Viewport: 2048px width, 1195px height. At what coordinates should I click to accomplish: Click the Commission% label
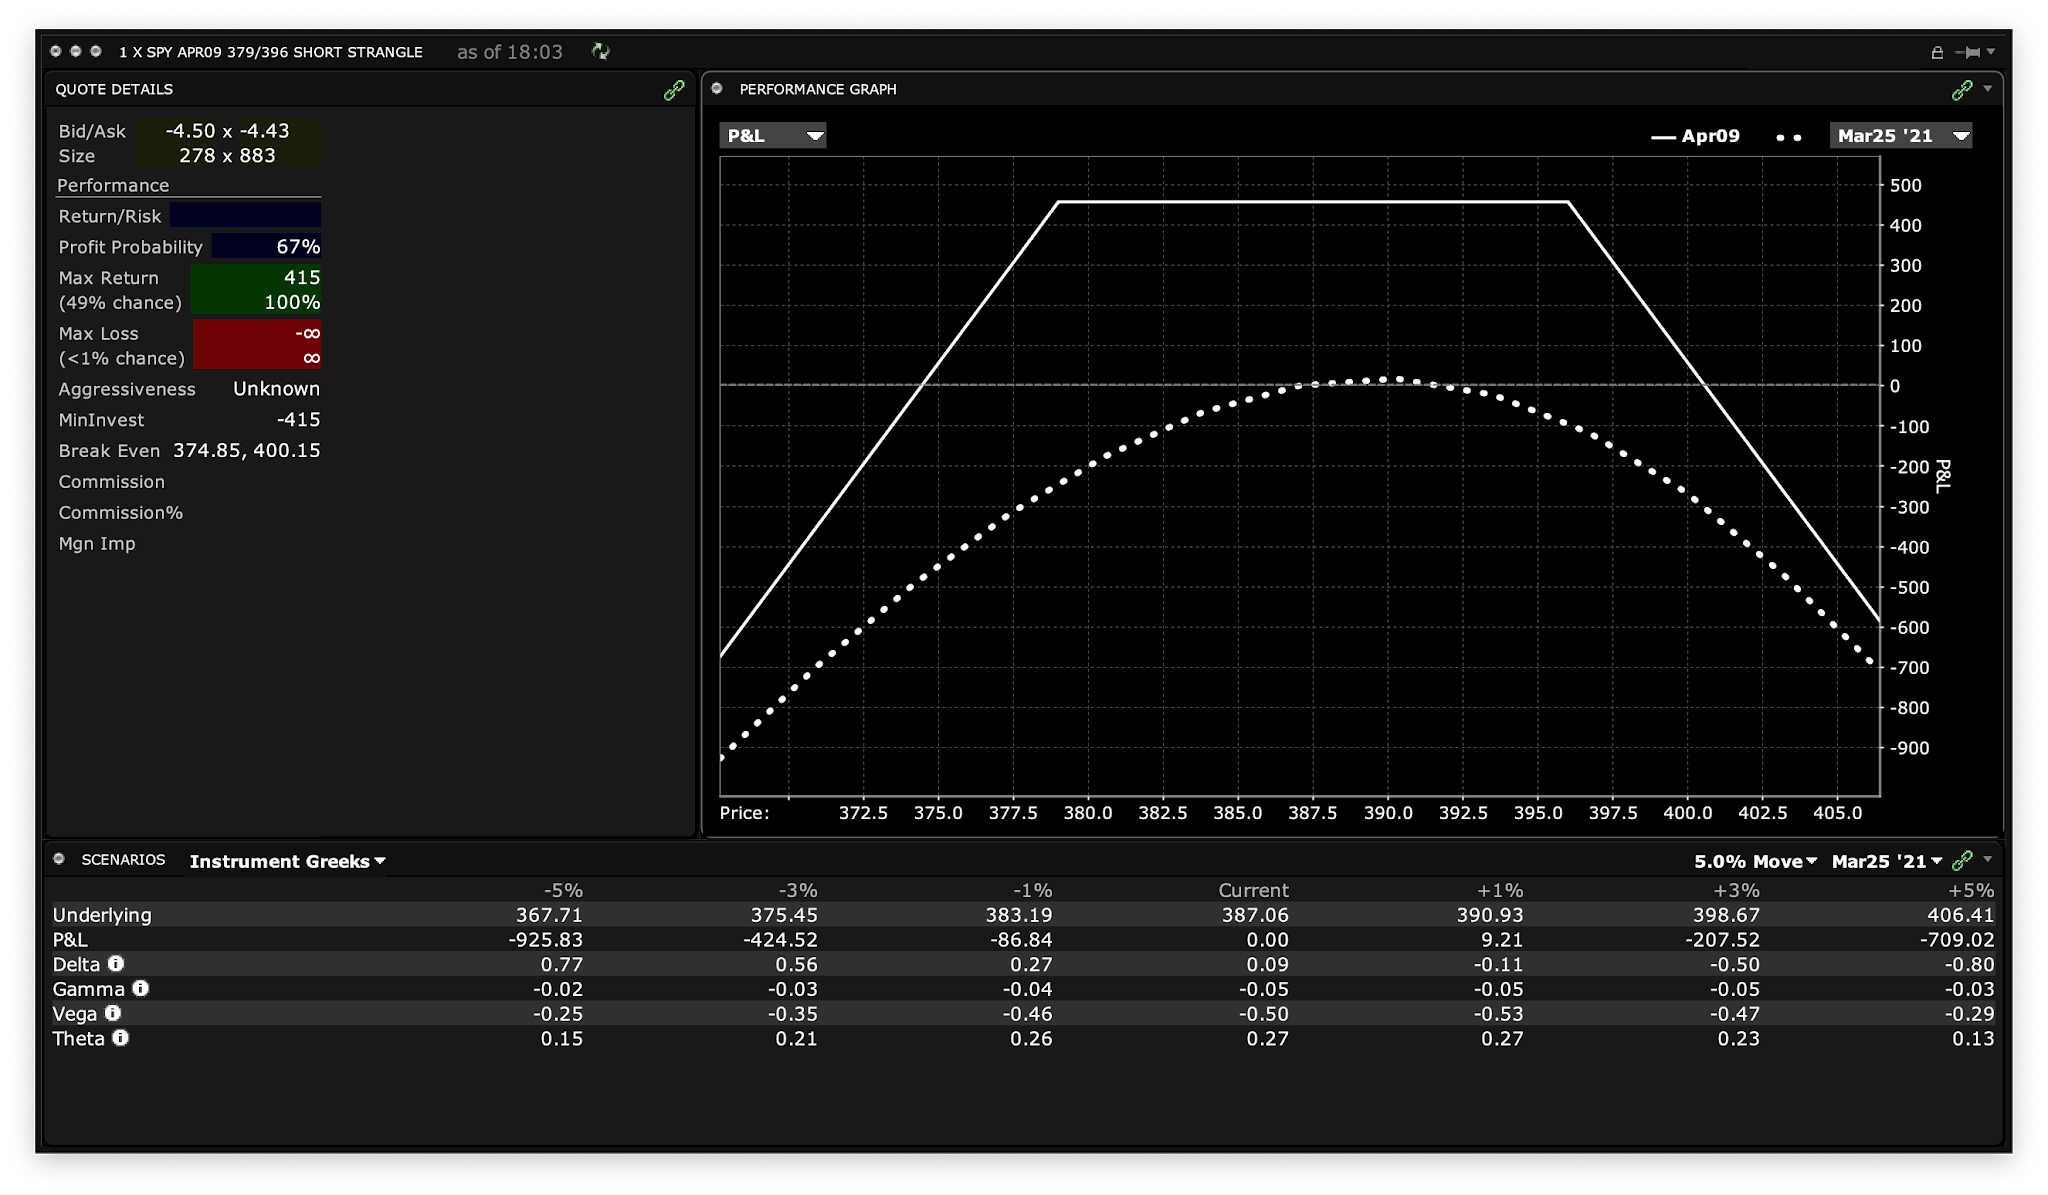[x=120, y=513]
